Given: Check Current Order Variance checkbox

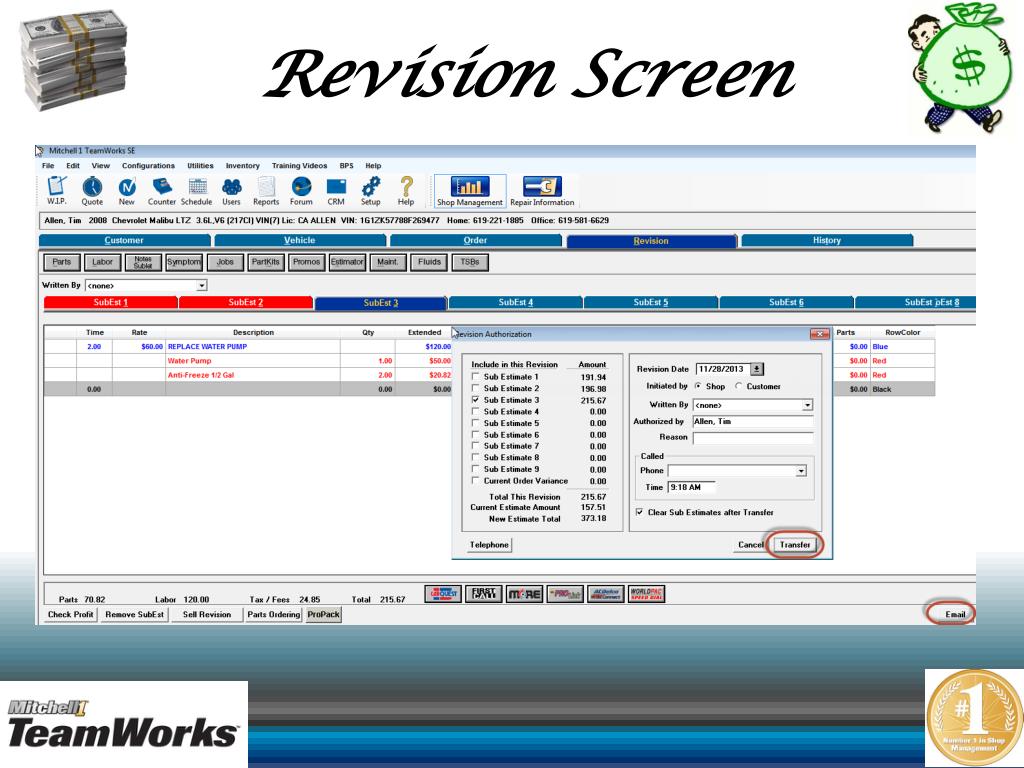Looking at the screenshot, I should [475, 481].
